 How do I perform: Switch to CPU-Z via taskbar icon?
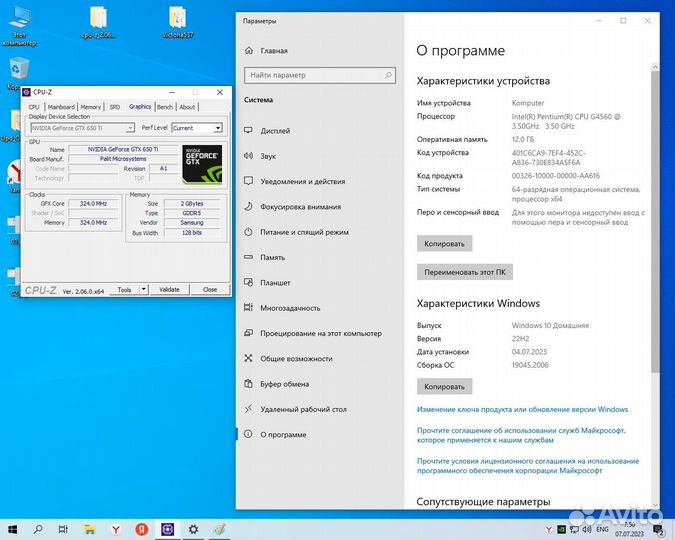[167, 529]
